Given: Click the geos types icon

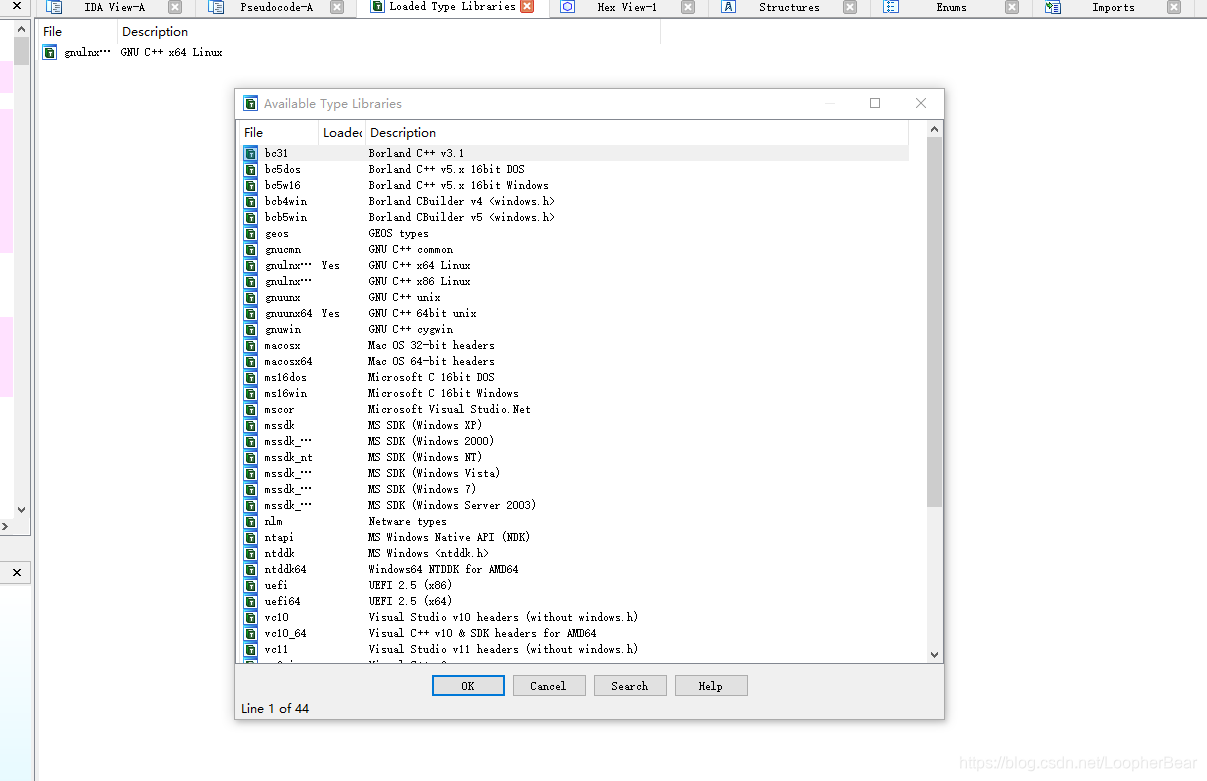Looking at the screenshot, I should click(251, 233).
